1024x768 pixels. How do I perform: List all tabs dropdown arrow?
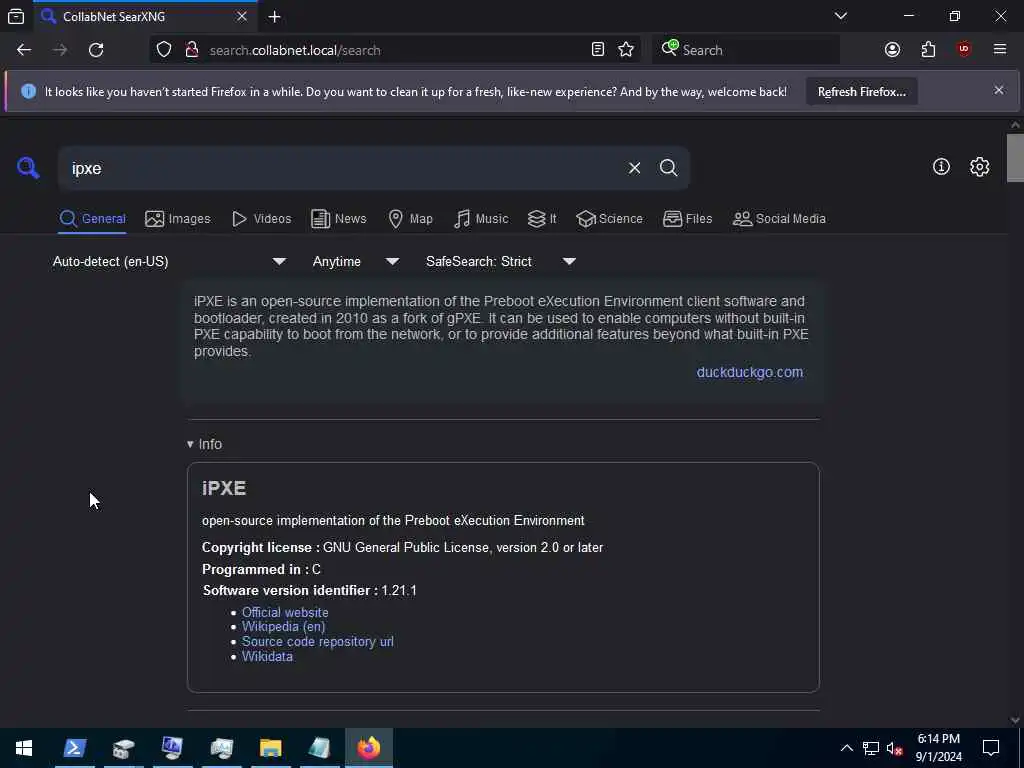(x=841, y=16)
